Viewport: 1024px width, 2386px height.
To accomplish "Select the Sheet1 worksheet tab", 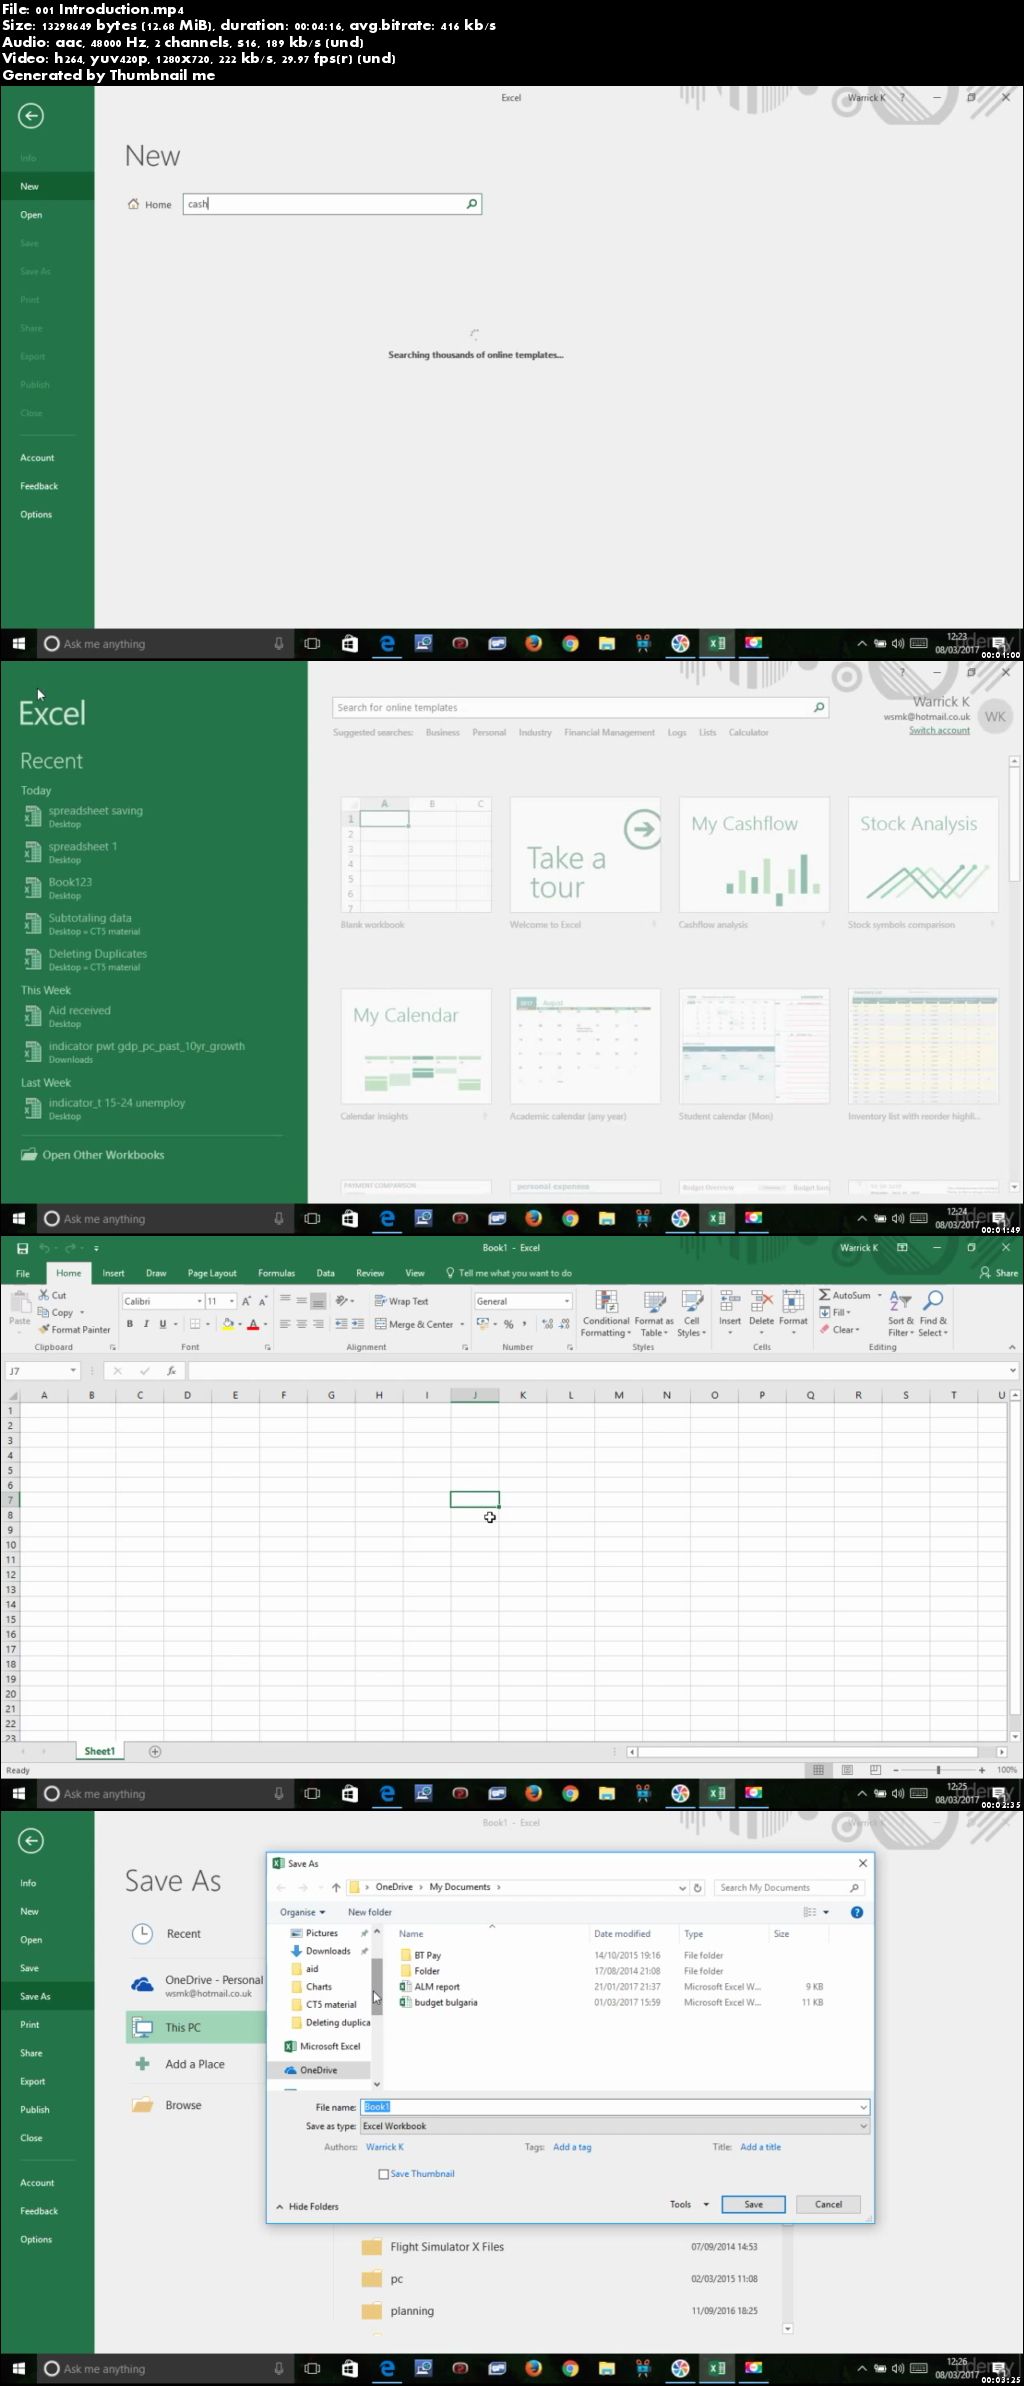I will tap(99, 1751).
